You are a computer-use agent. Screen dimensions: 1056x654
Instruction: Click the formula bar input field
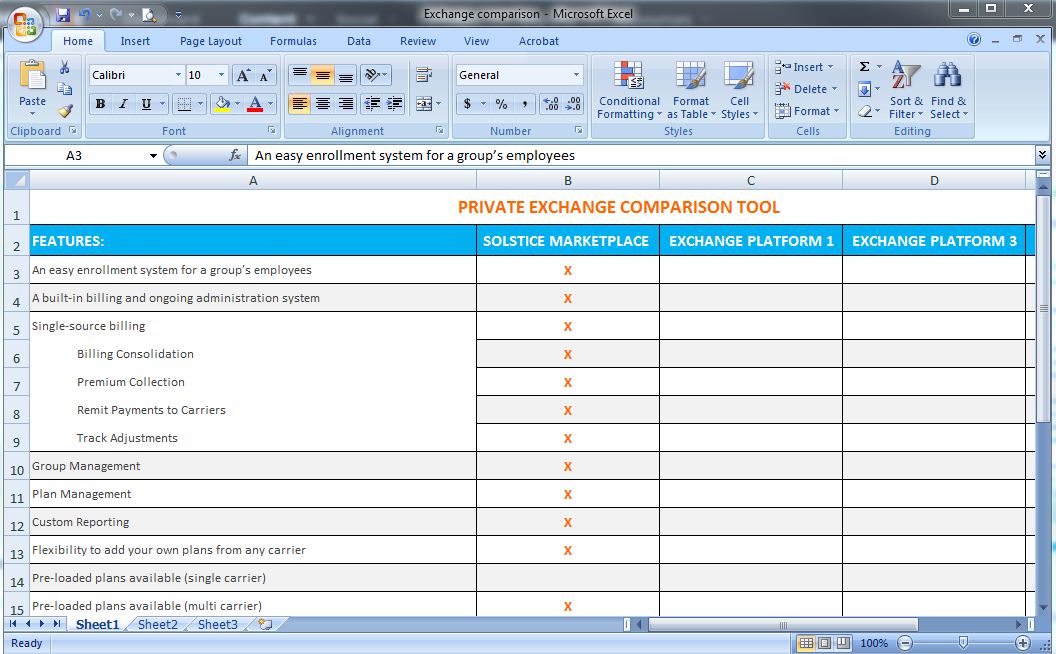point(641,156)
